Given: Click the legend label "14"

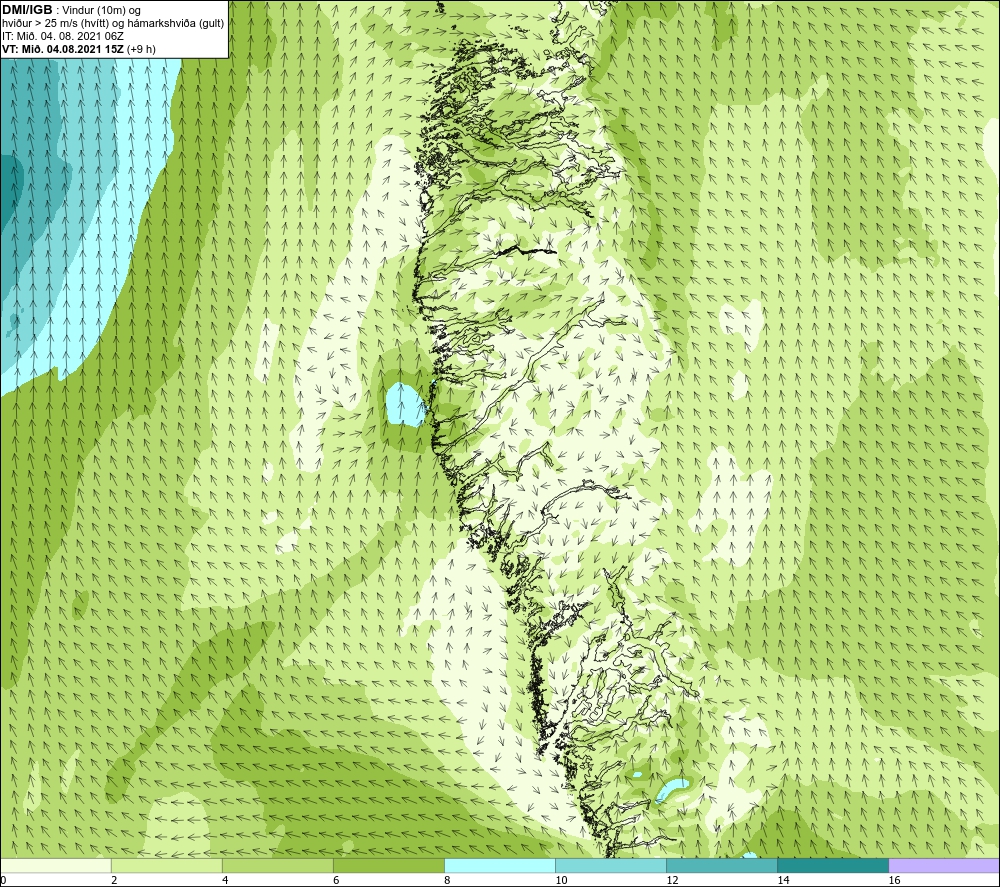Looking at the screenshot, I should pos(783,881).
